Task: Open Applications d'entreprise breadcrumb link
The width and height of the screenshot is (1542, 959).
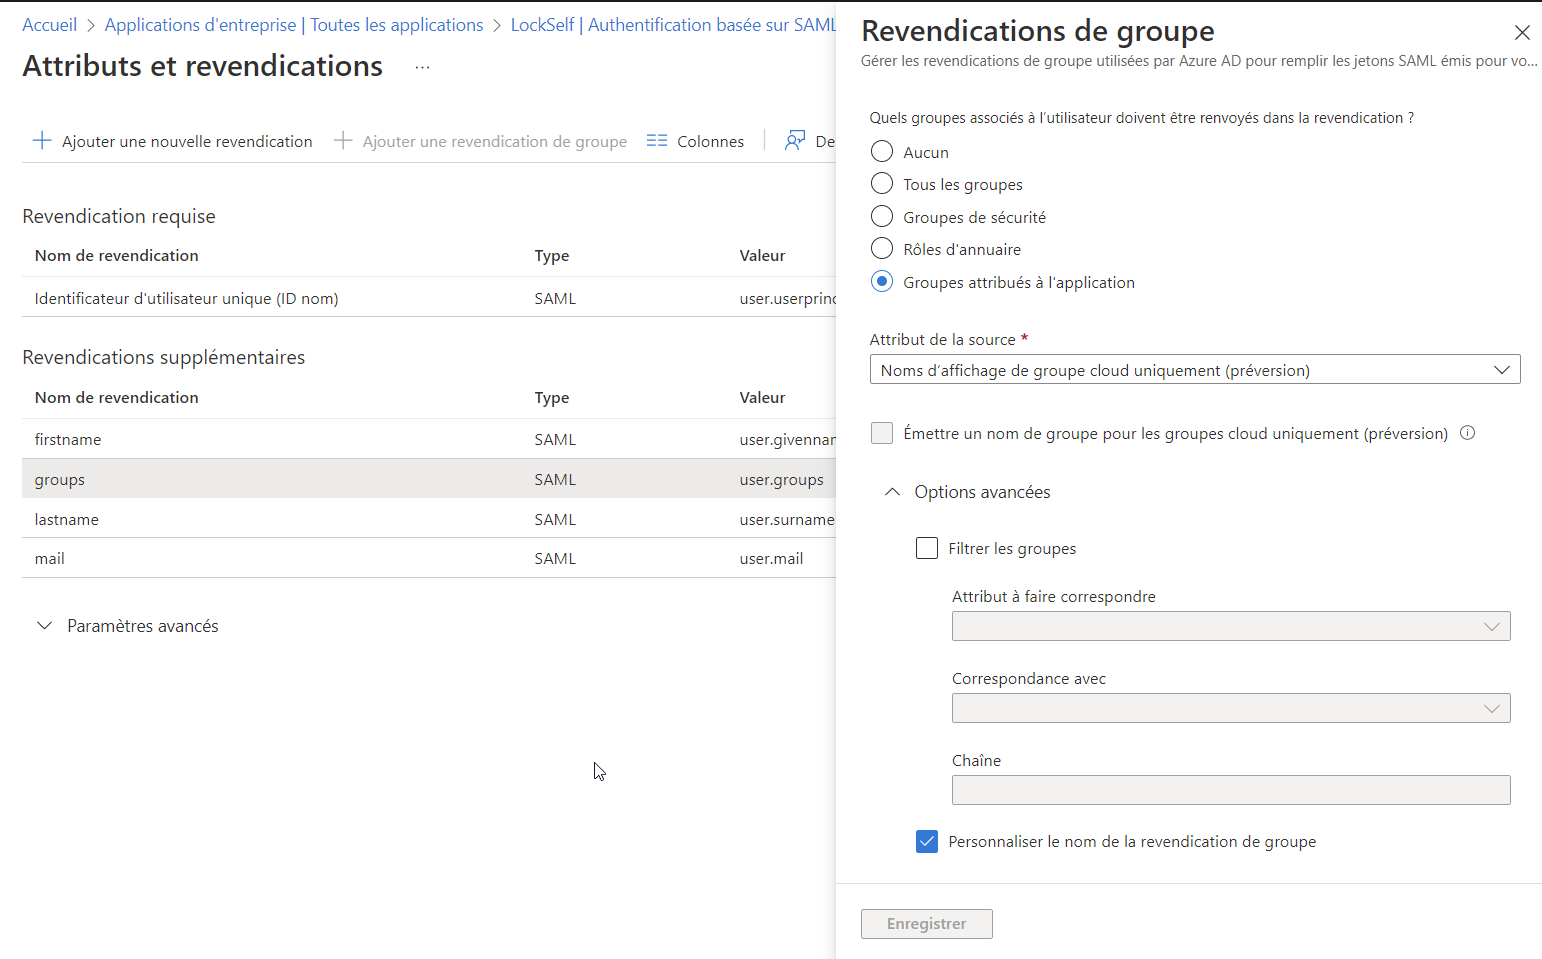Action: click(x=200, y=25)
